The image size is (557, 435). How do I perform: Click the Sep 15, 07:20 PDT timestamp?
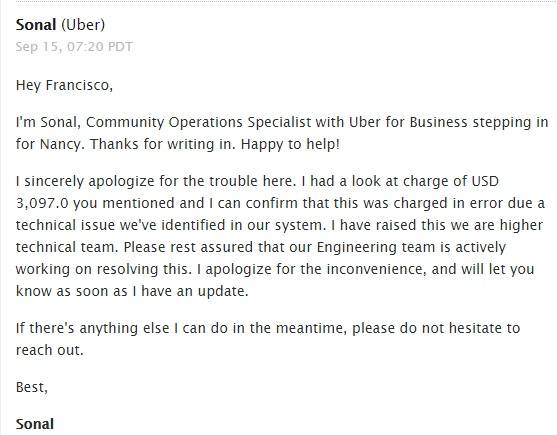pyautogui.click(x=74, y=47)
